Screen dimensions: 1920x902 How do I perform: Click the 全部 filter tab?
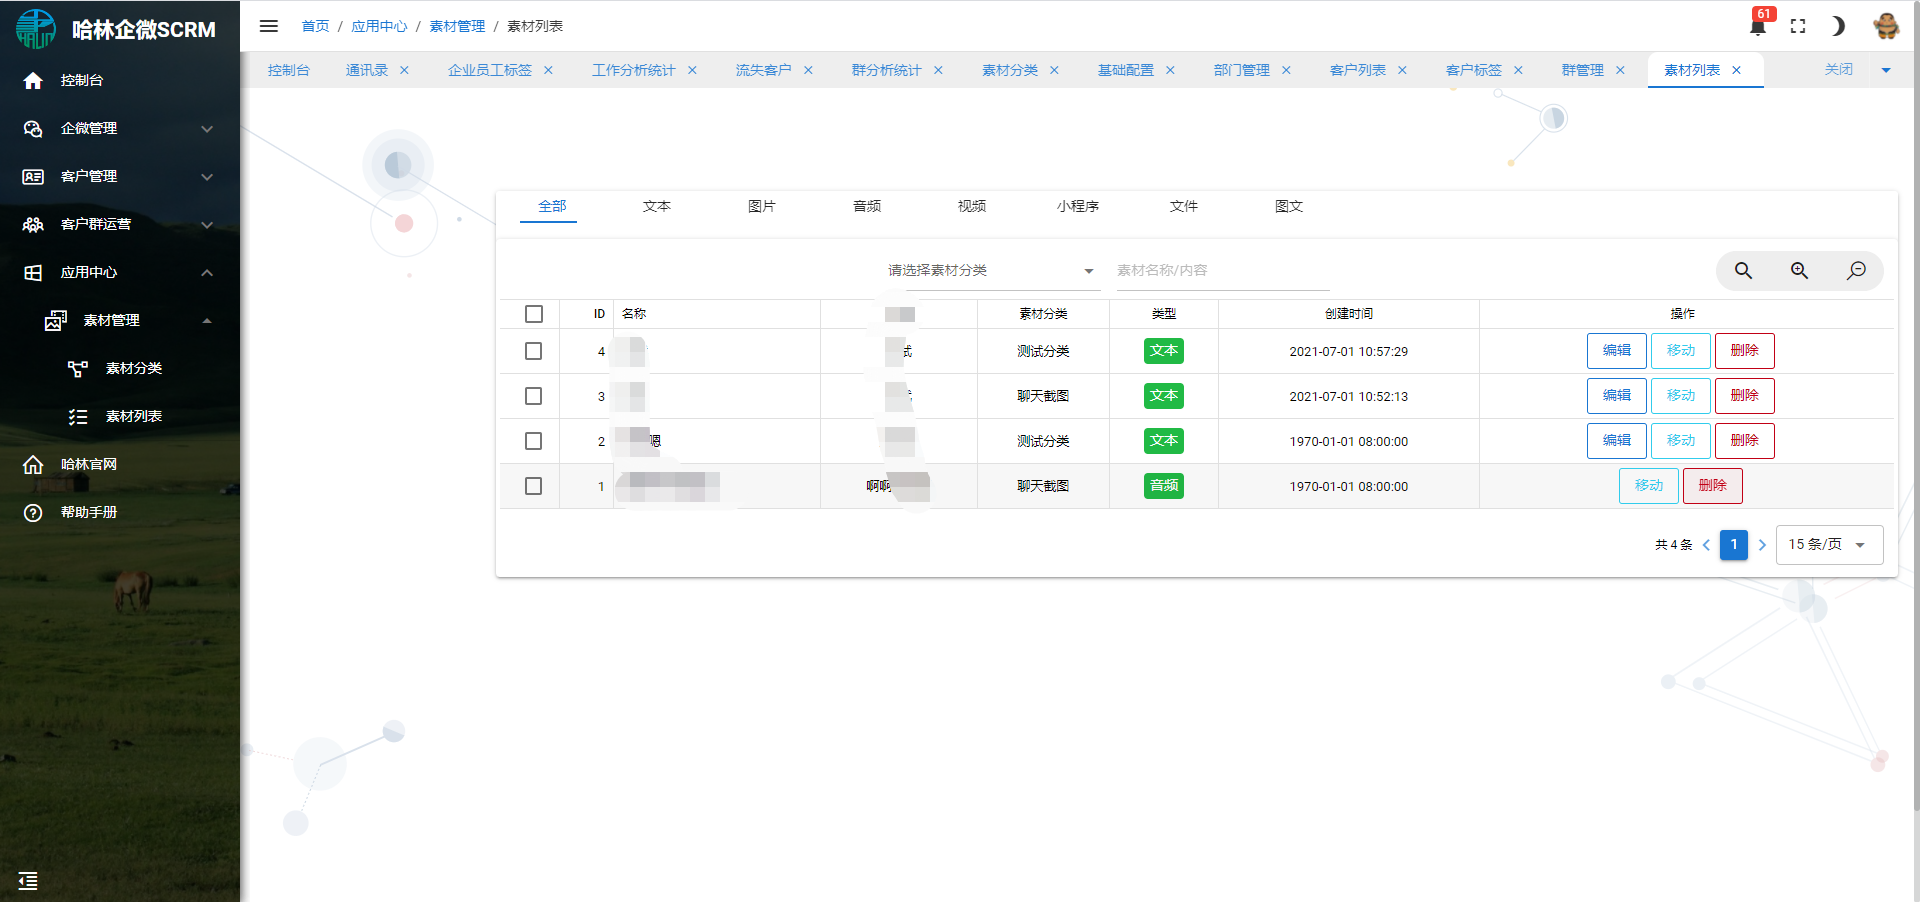pos(552,206)
